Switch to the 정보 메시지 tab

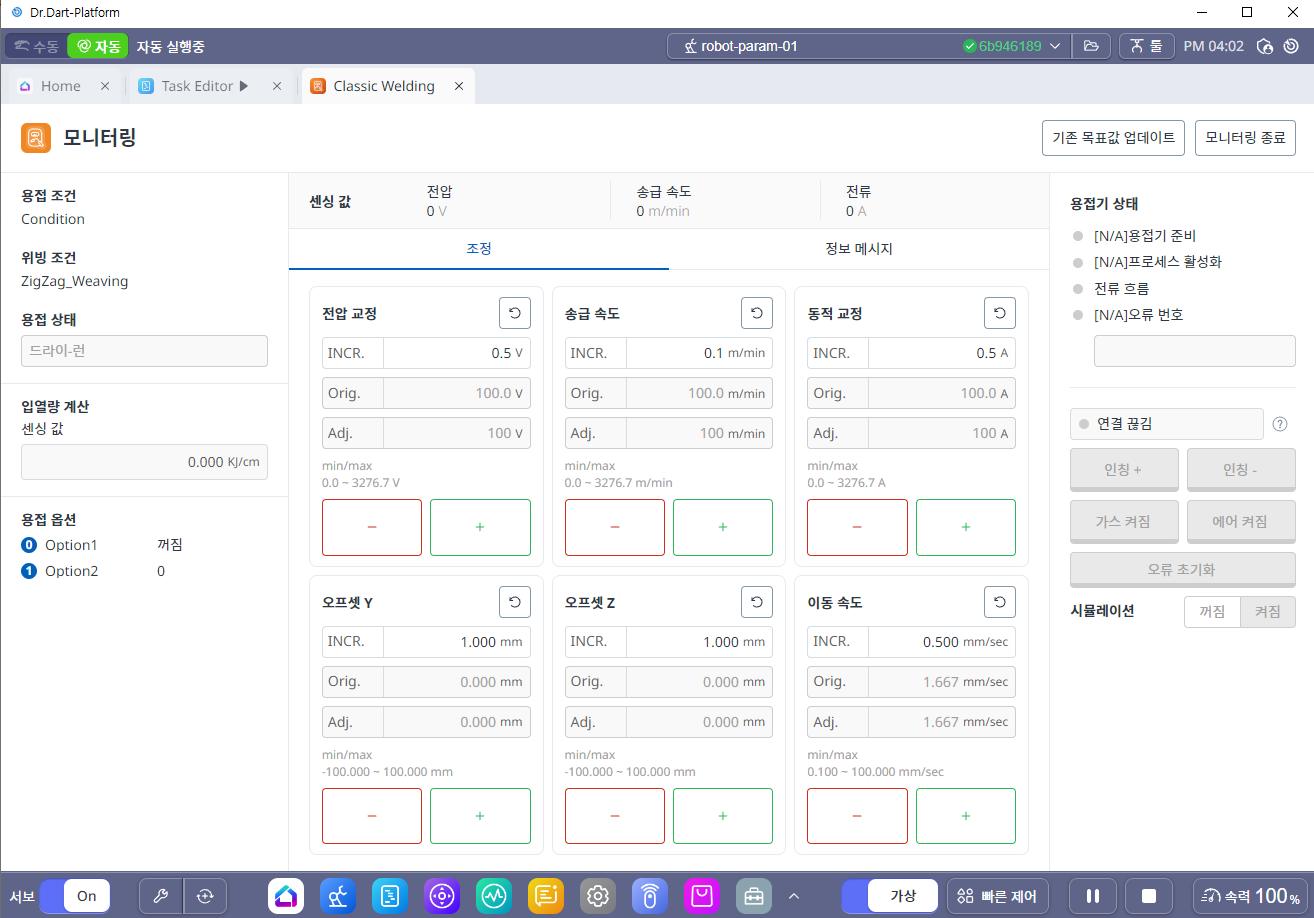click(x=858, y=249)
